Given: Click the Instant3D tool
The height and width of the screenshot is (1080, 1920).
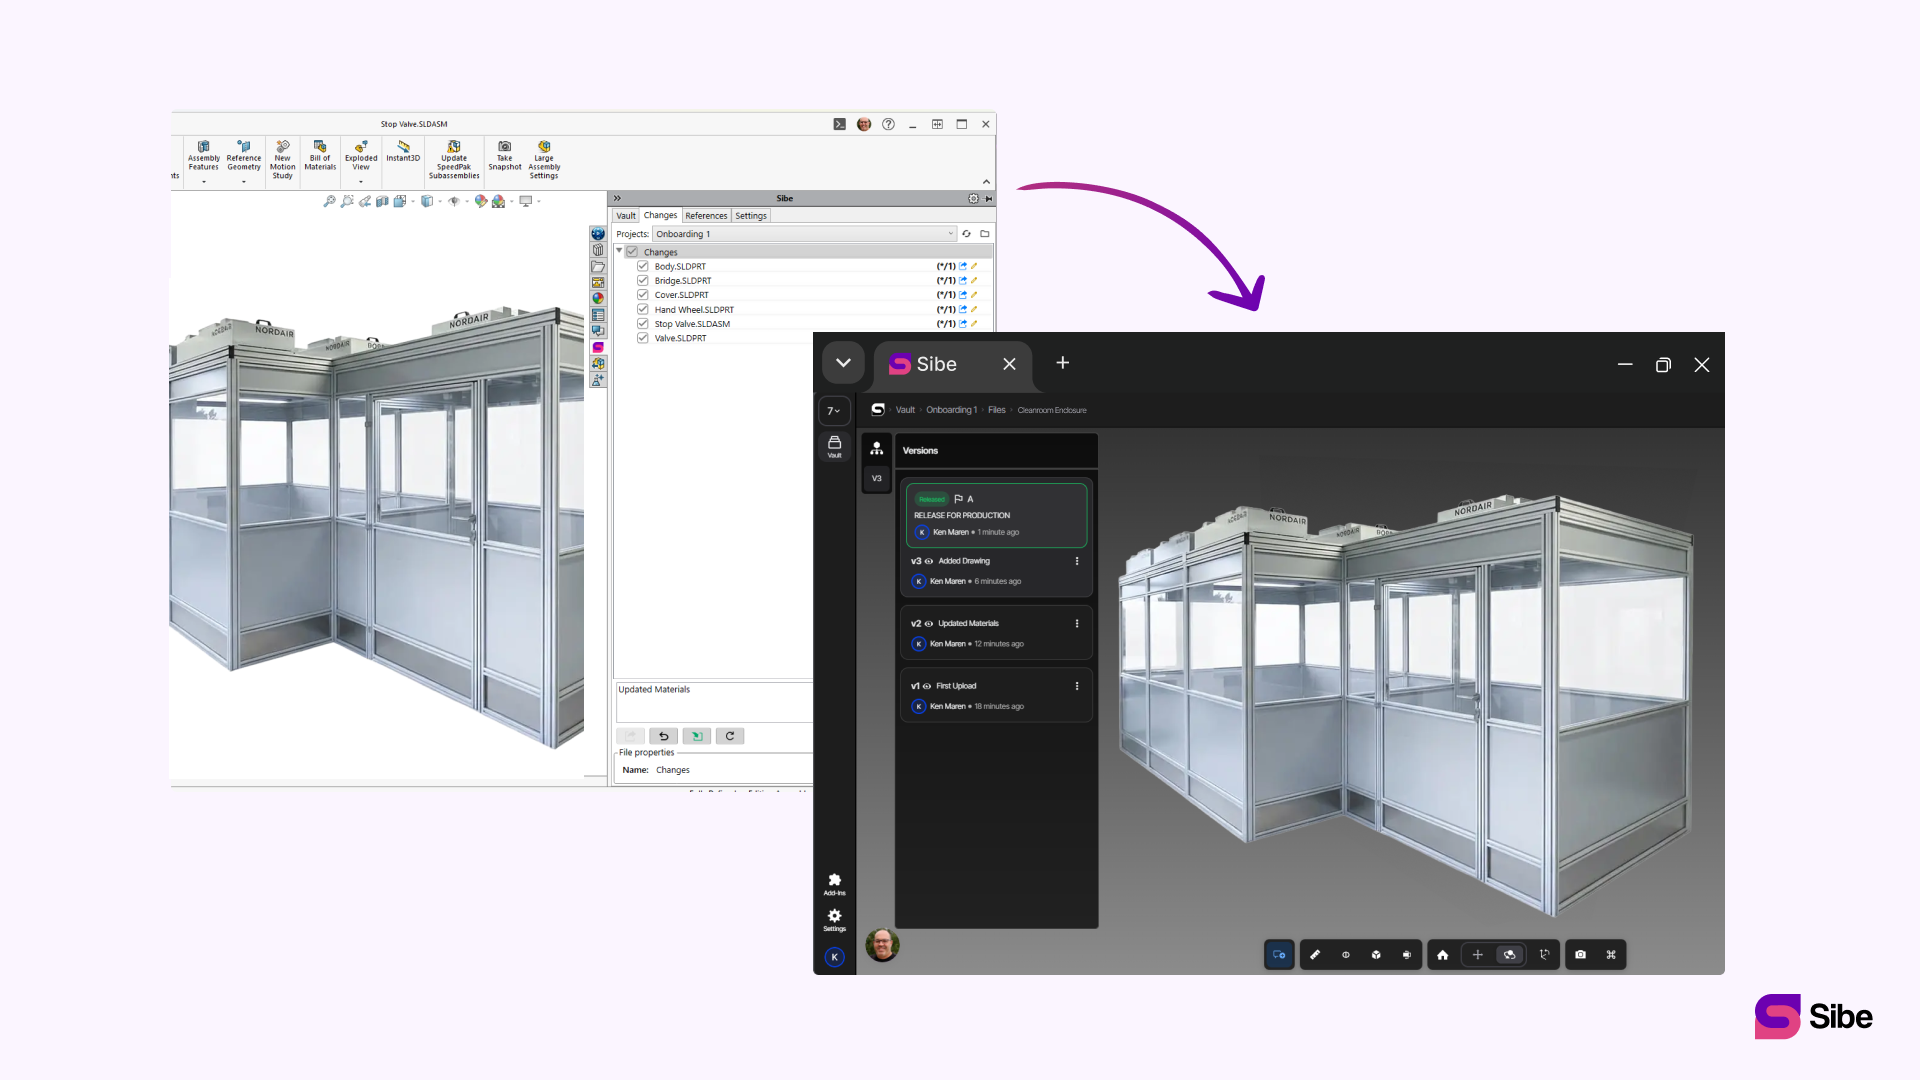Looking at the screenshot, I should tap(403, 152).
